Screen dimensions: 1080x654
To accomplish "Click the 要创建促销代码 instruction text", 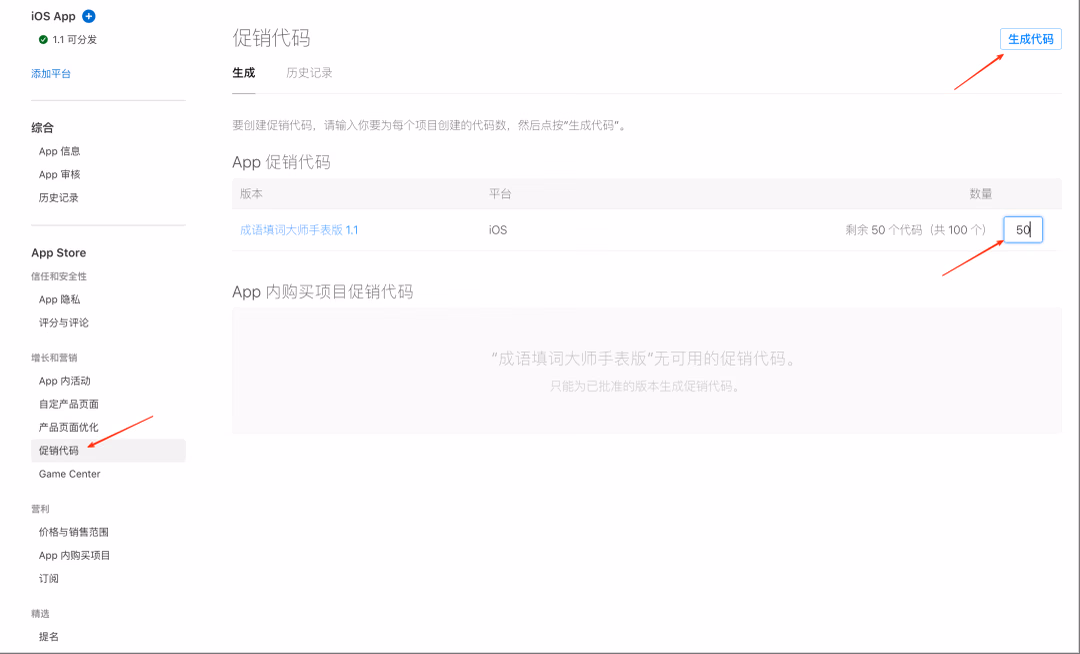I will point(430,125).
